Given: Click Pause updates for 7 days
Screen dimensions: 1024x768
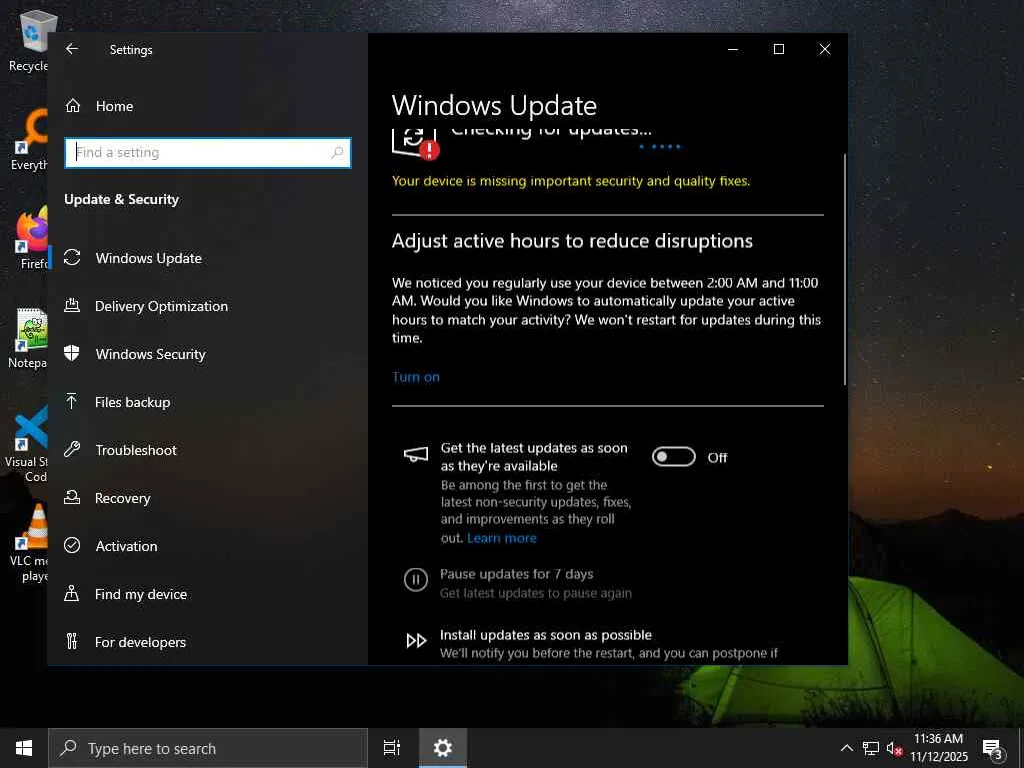Looking at the screenshot, I should (517, 574).
